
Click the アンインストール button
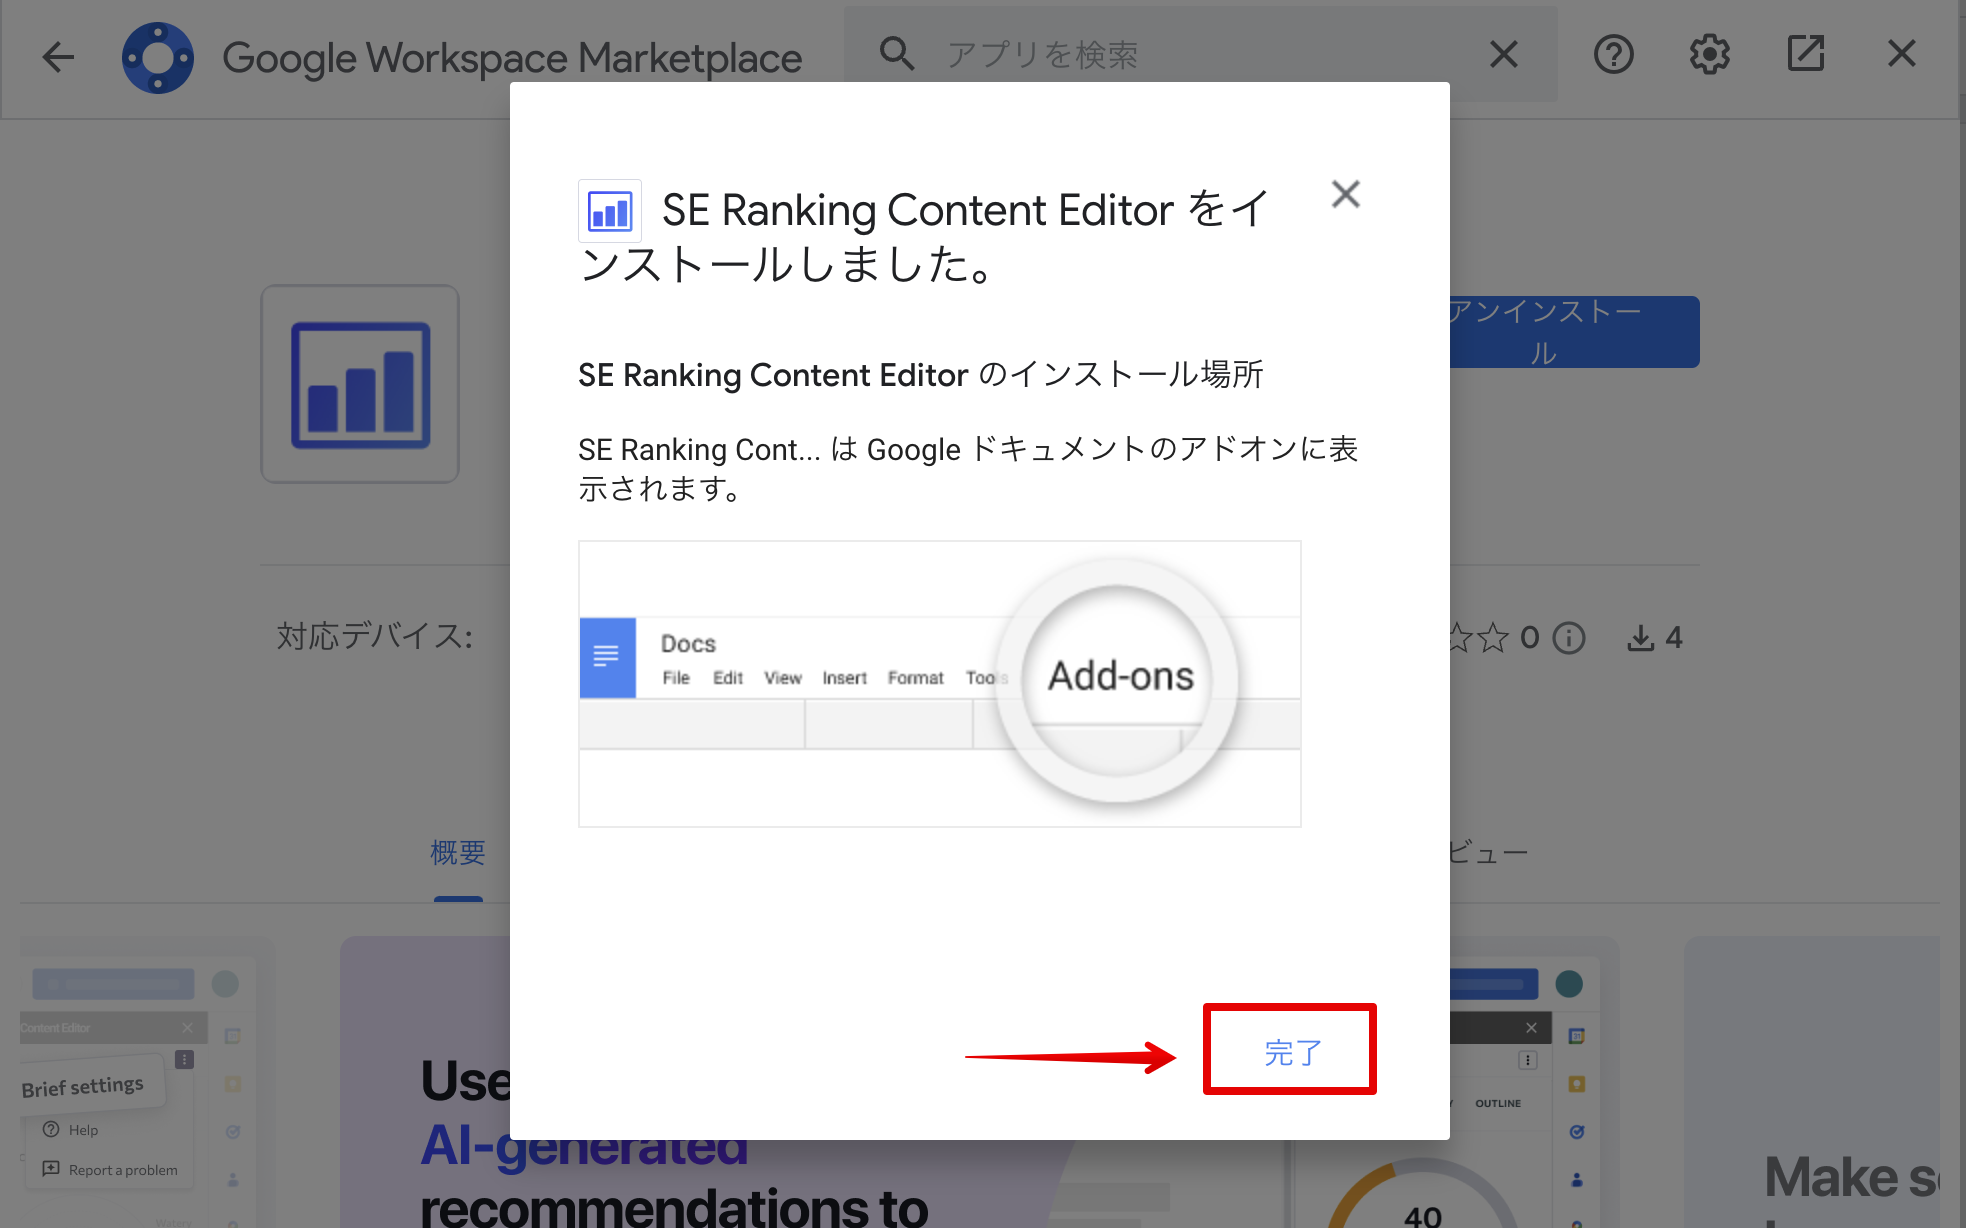pos(1573,332)
